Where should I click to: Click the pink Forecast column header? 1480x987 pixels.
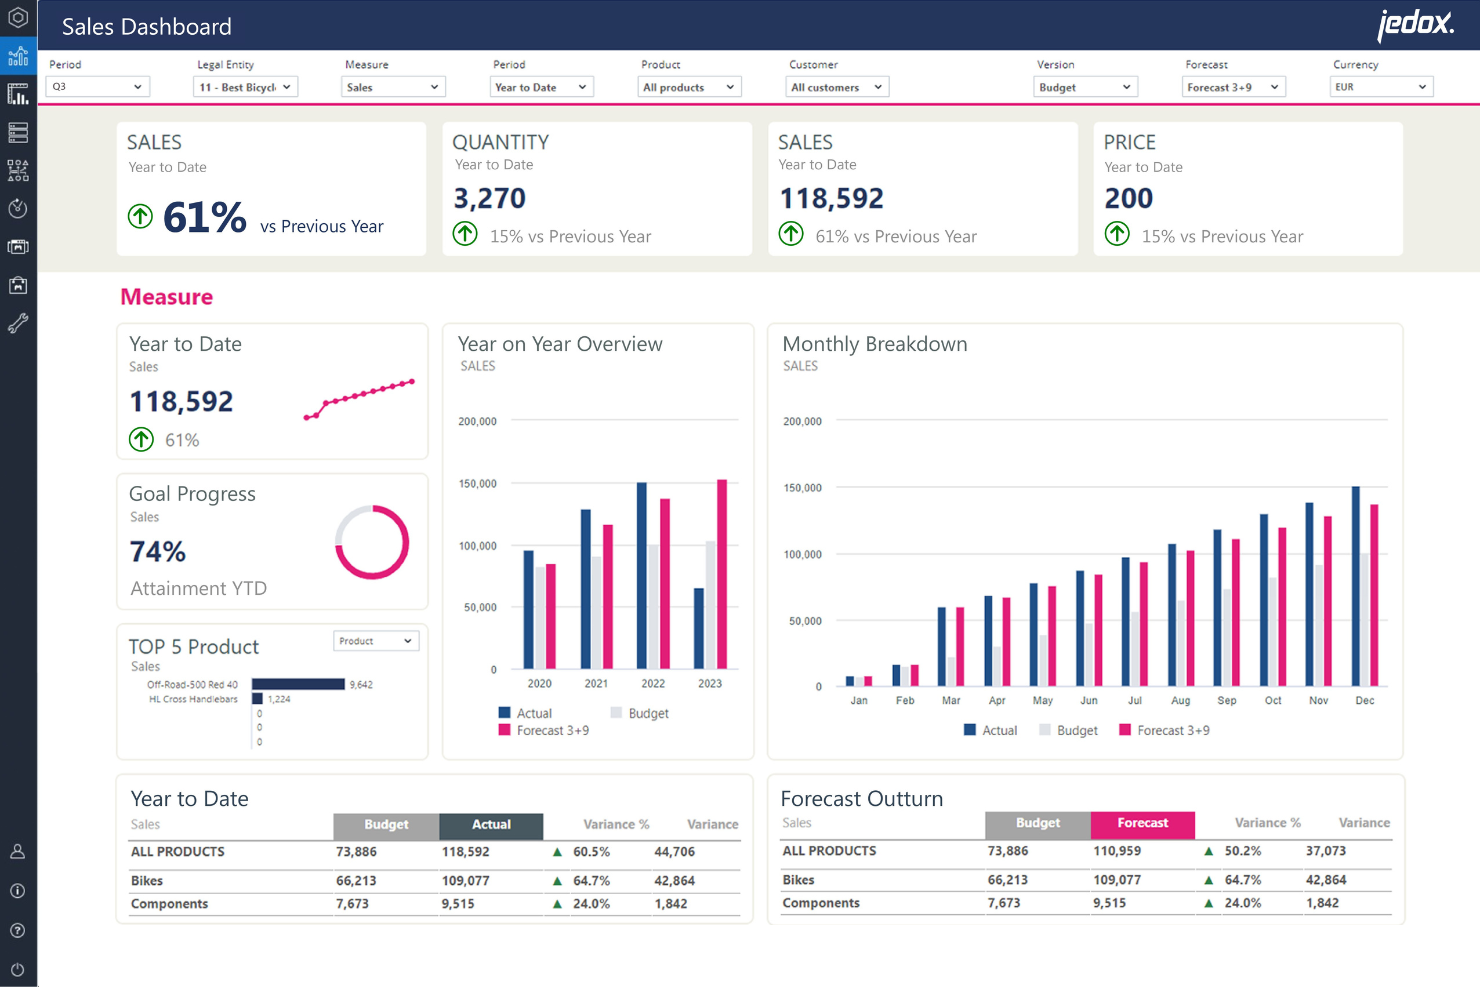1143,824
